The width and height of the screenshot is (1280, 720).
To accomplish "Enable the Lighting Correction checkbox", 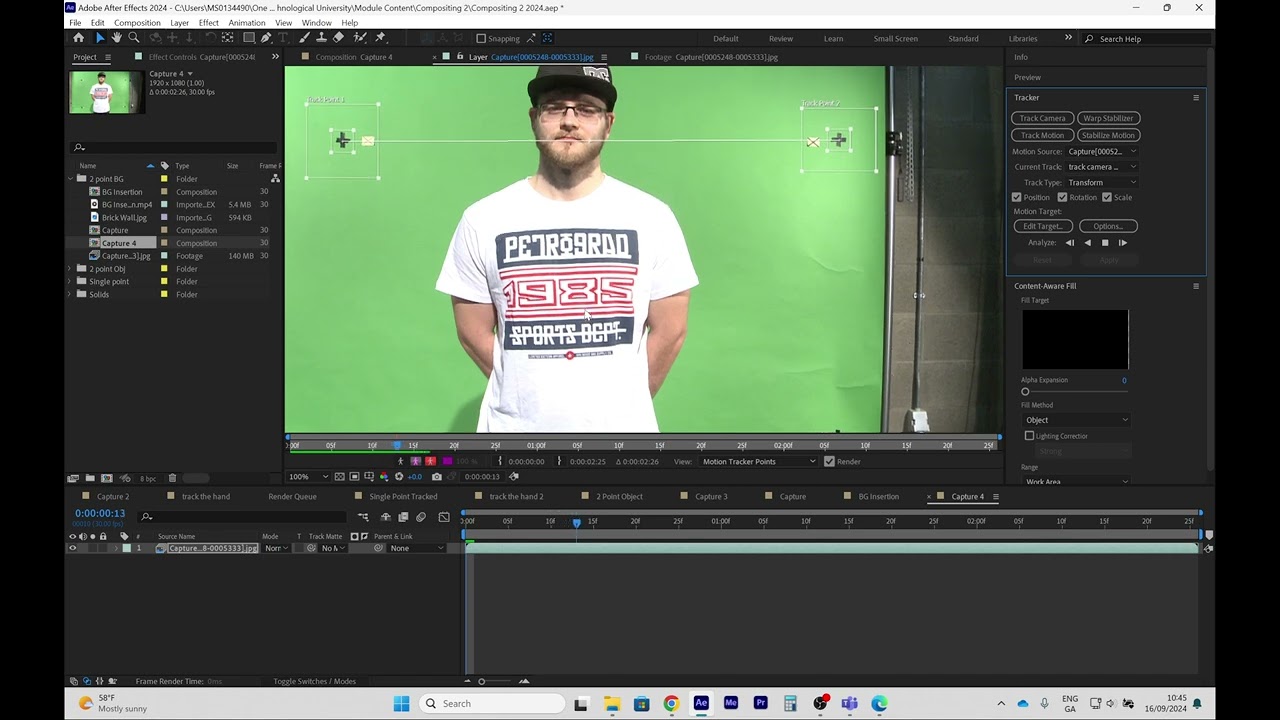I will click(1029, 436).
